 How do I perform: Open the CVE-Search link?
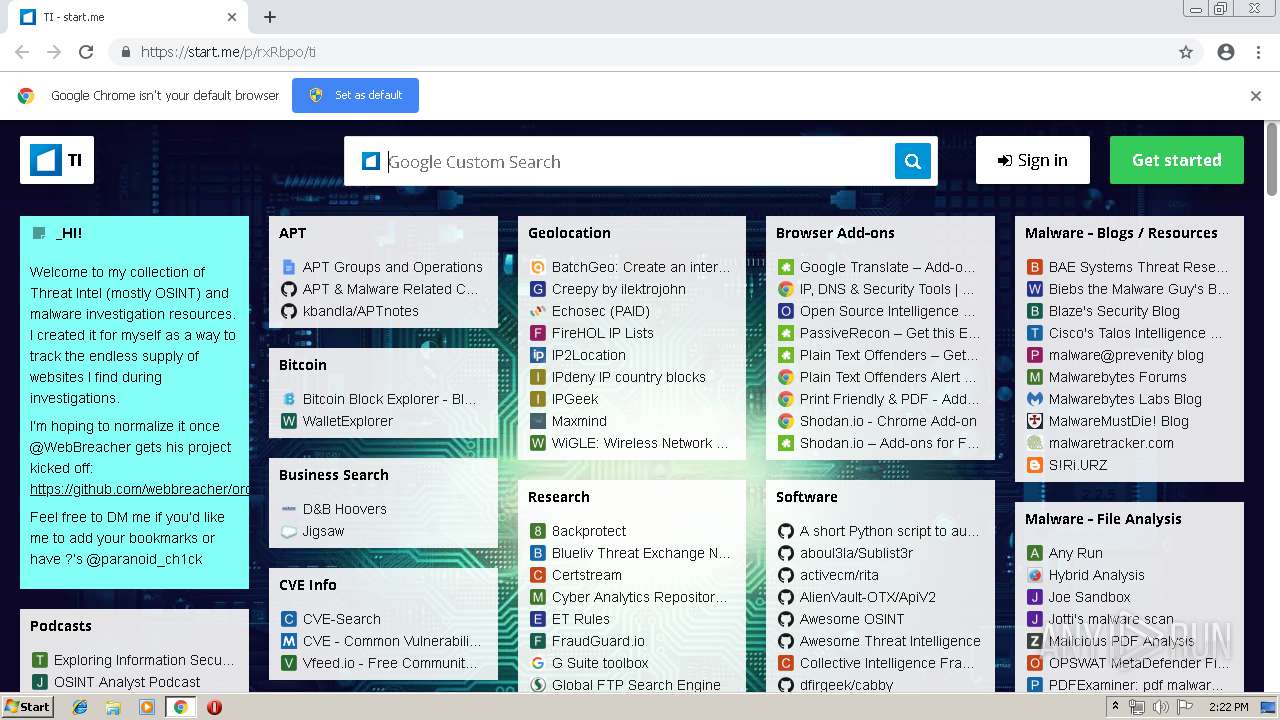342,619
